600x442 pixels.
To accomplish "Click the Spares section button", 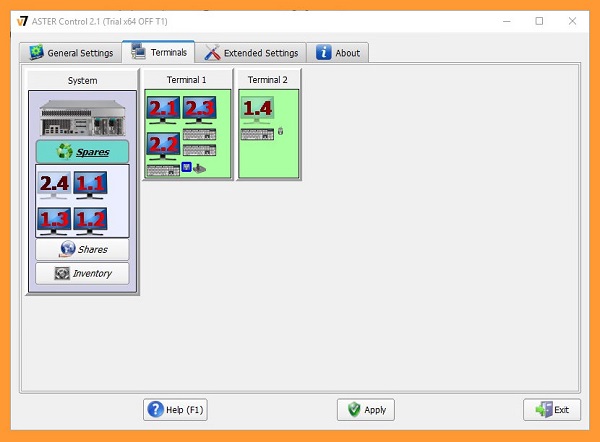I will click(82, 152).
